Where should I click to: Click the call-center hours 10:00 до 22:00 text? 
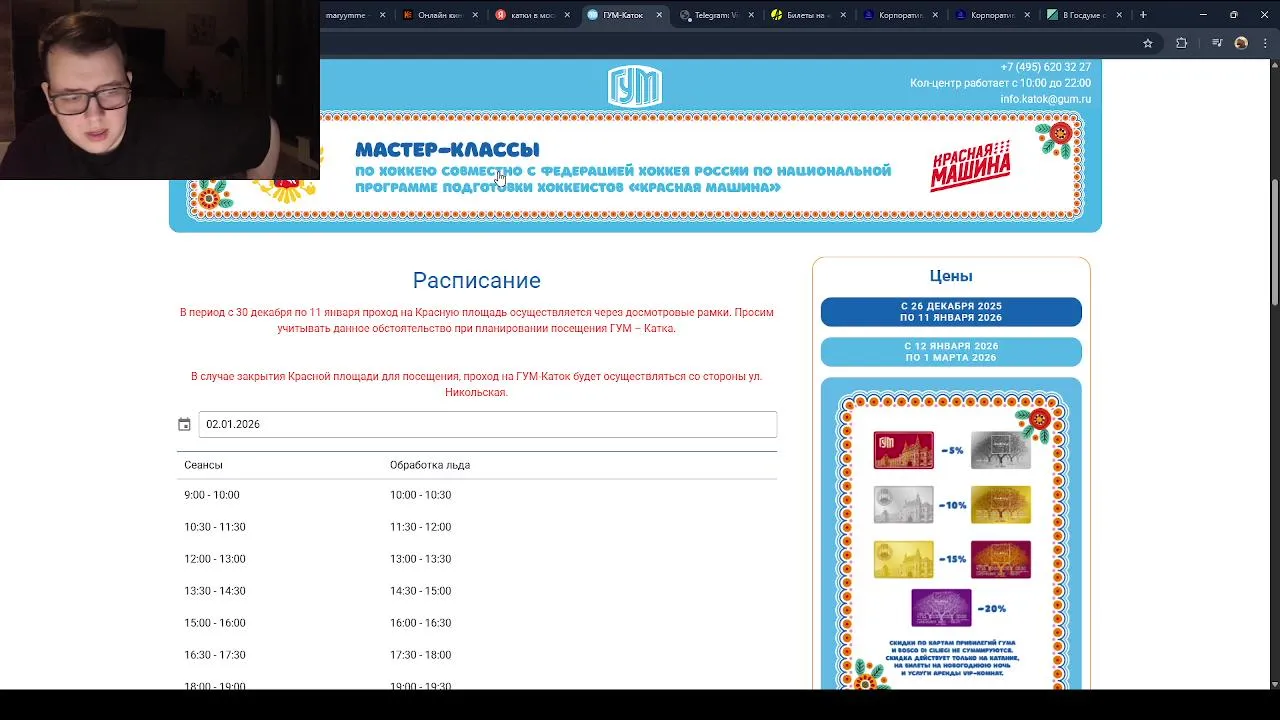pyautogui.click(x=1000, y=83)
